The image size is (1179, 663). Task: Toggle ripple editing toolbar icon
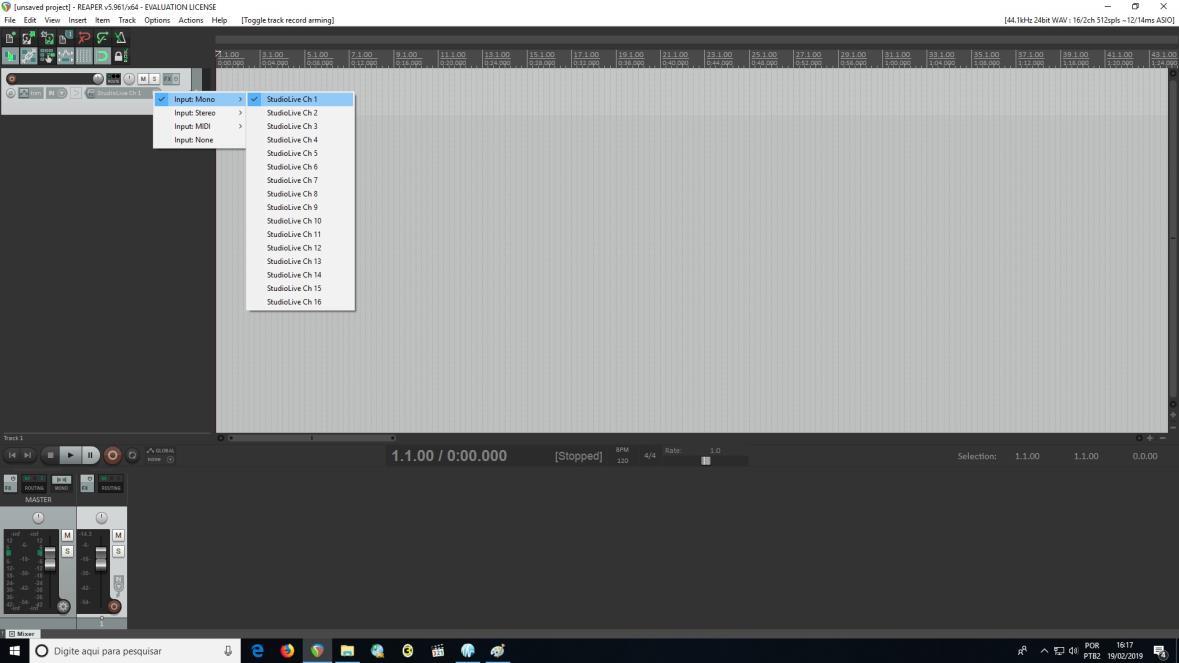47,56
